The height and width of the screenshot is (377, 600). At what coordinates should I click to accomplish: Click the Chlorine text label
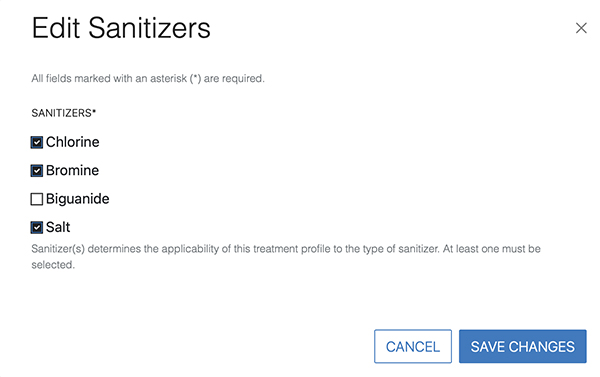(73, 142)
